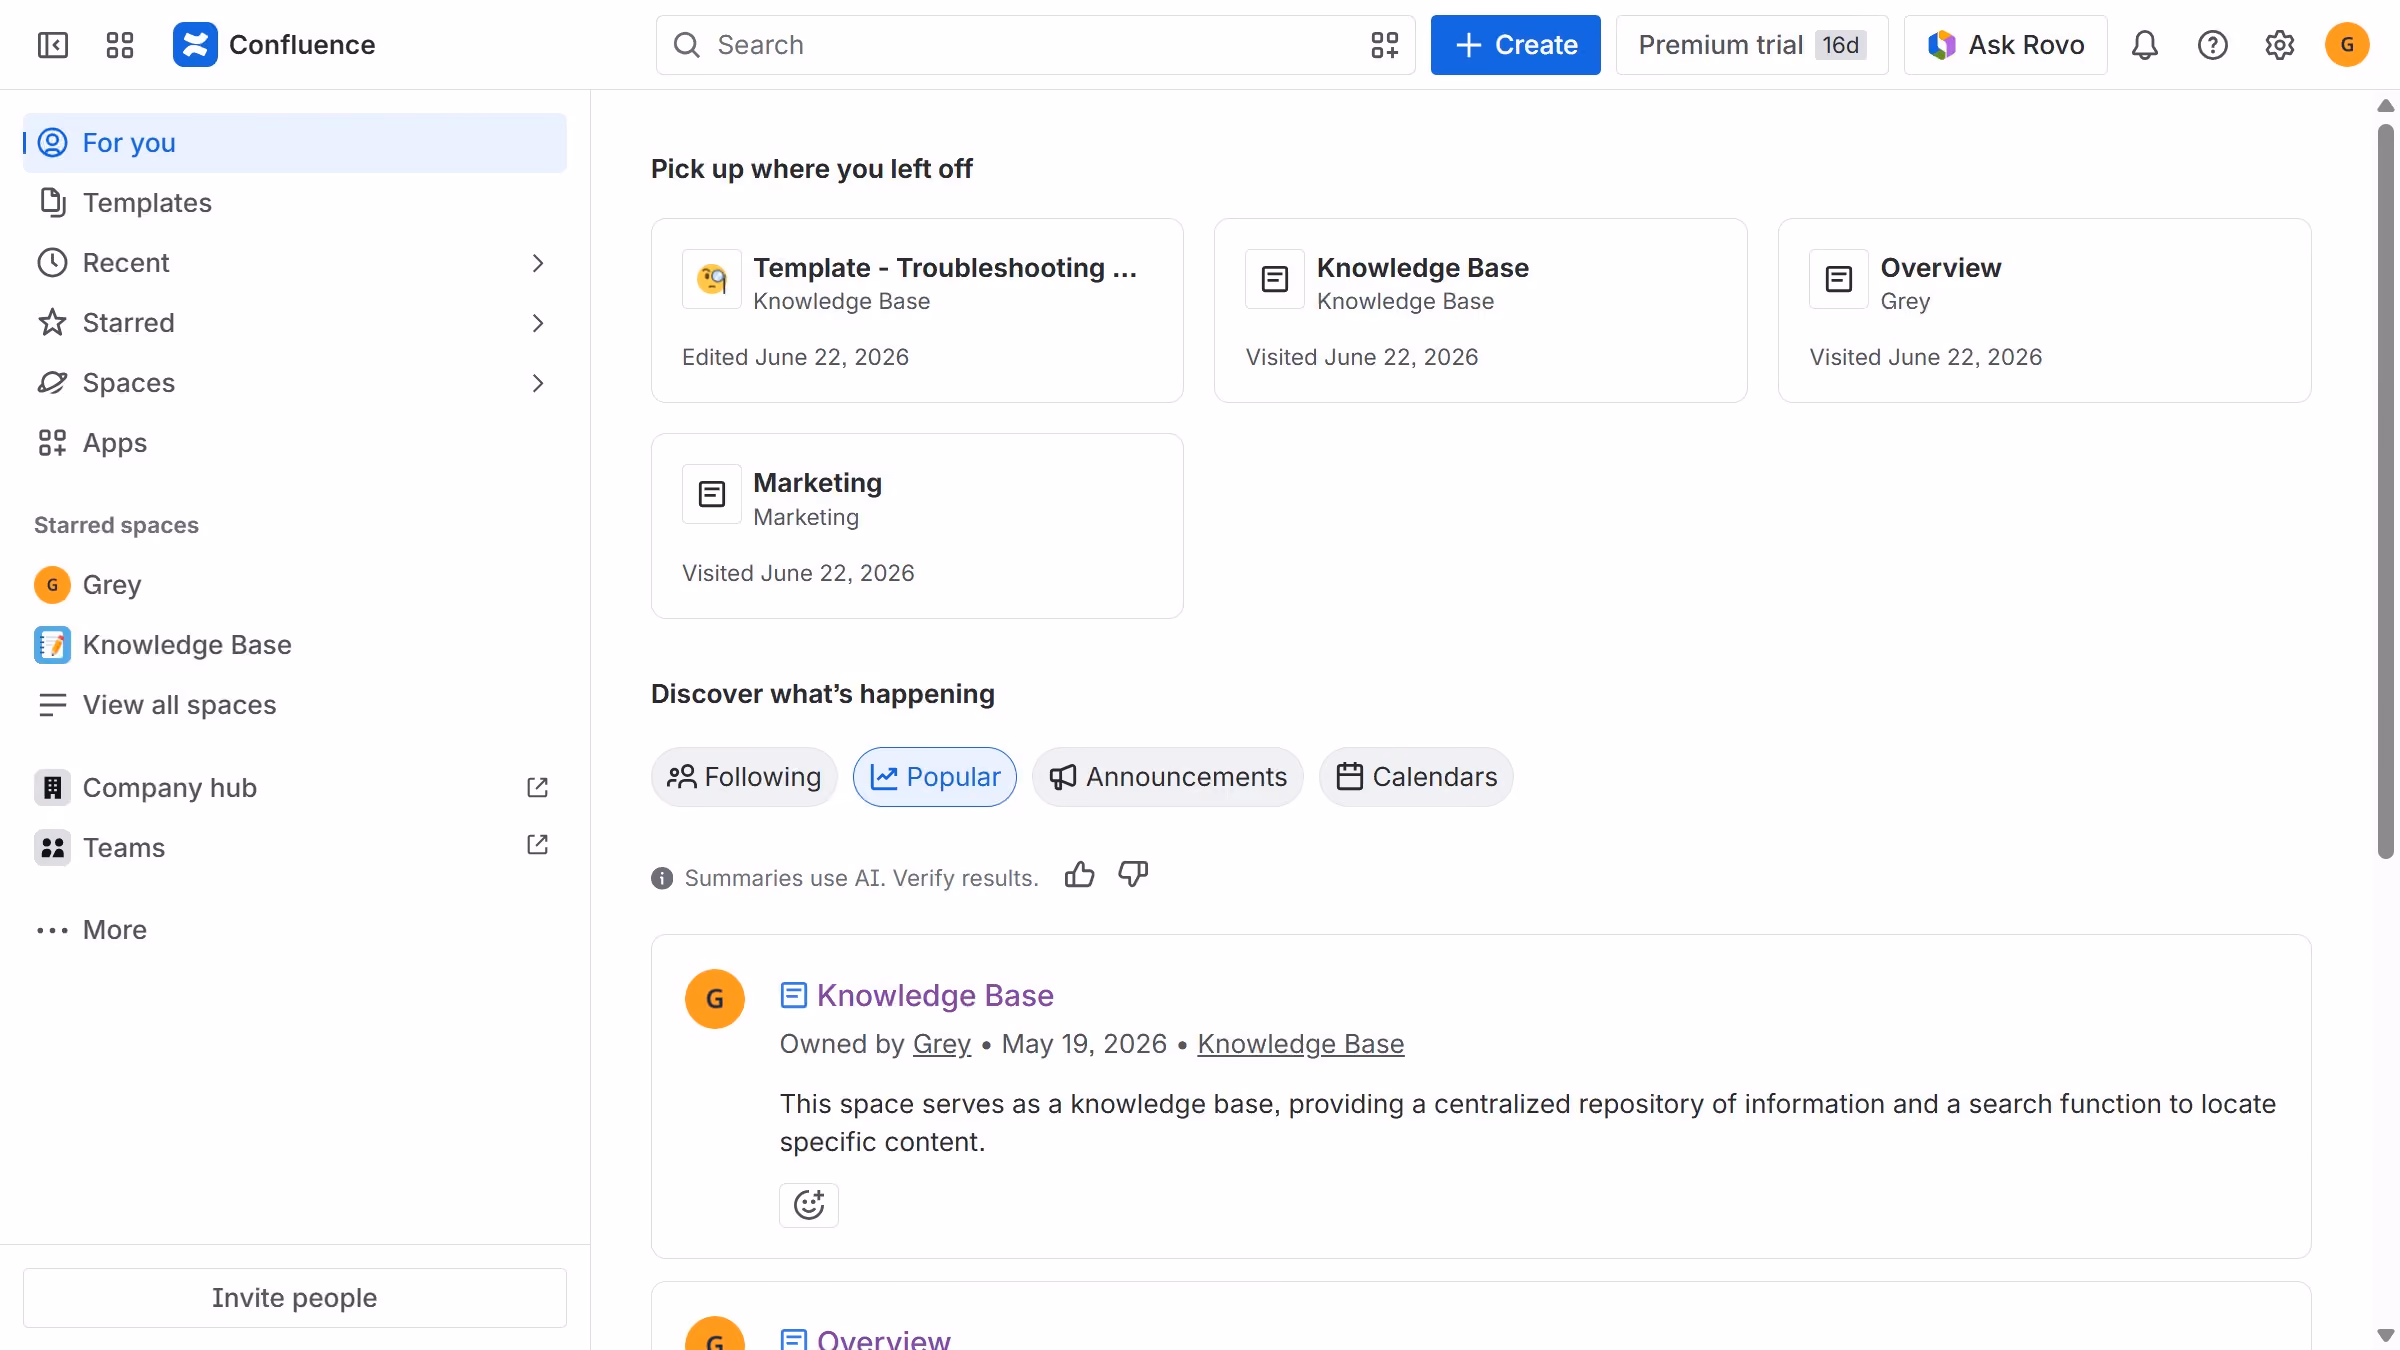The height and width of the screenshot is (1350, 2400).
Task: Switch to the Popular tab
Action: coord(935,777)
